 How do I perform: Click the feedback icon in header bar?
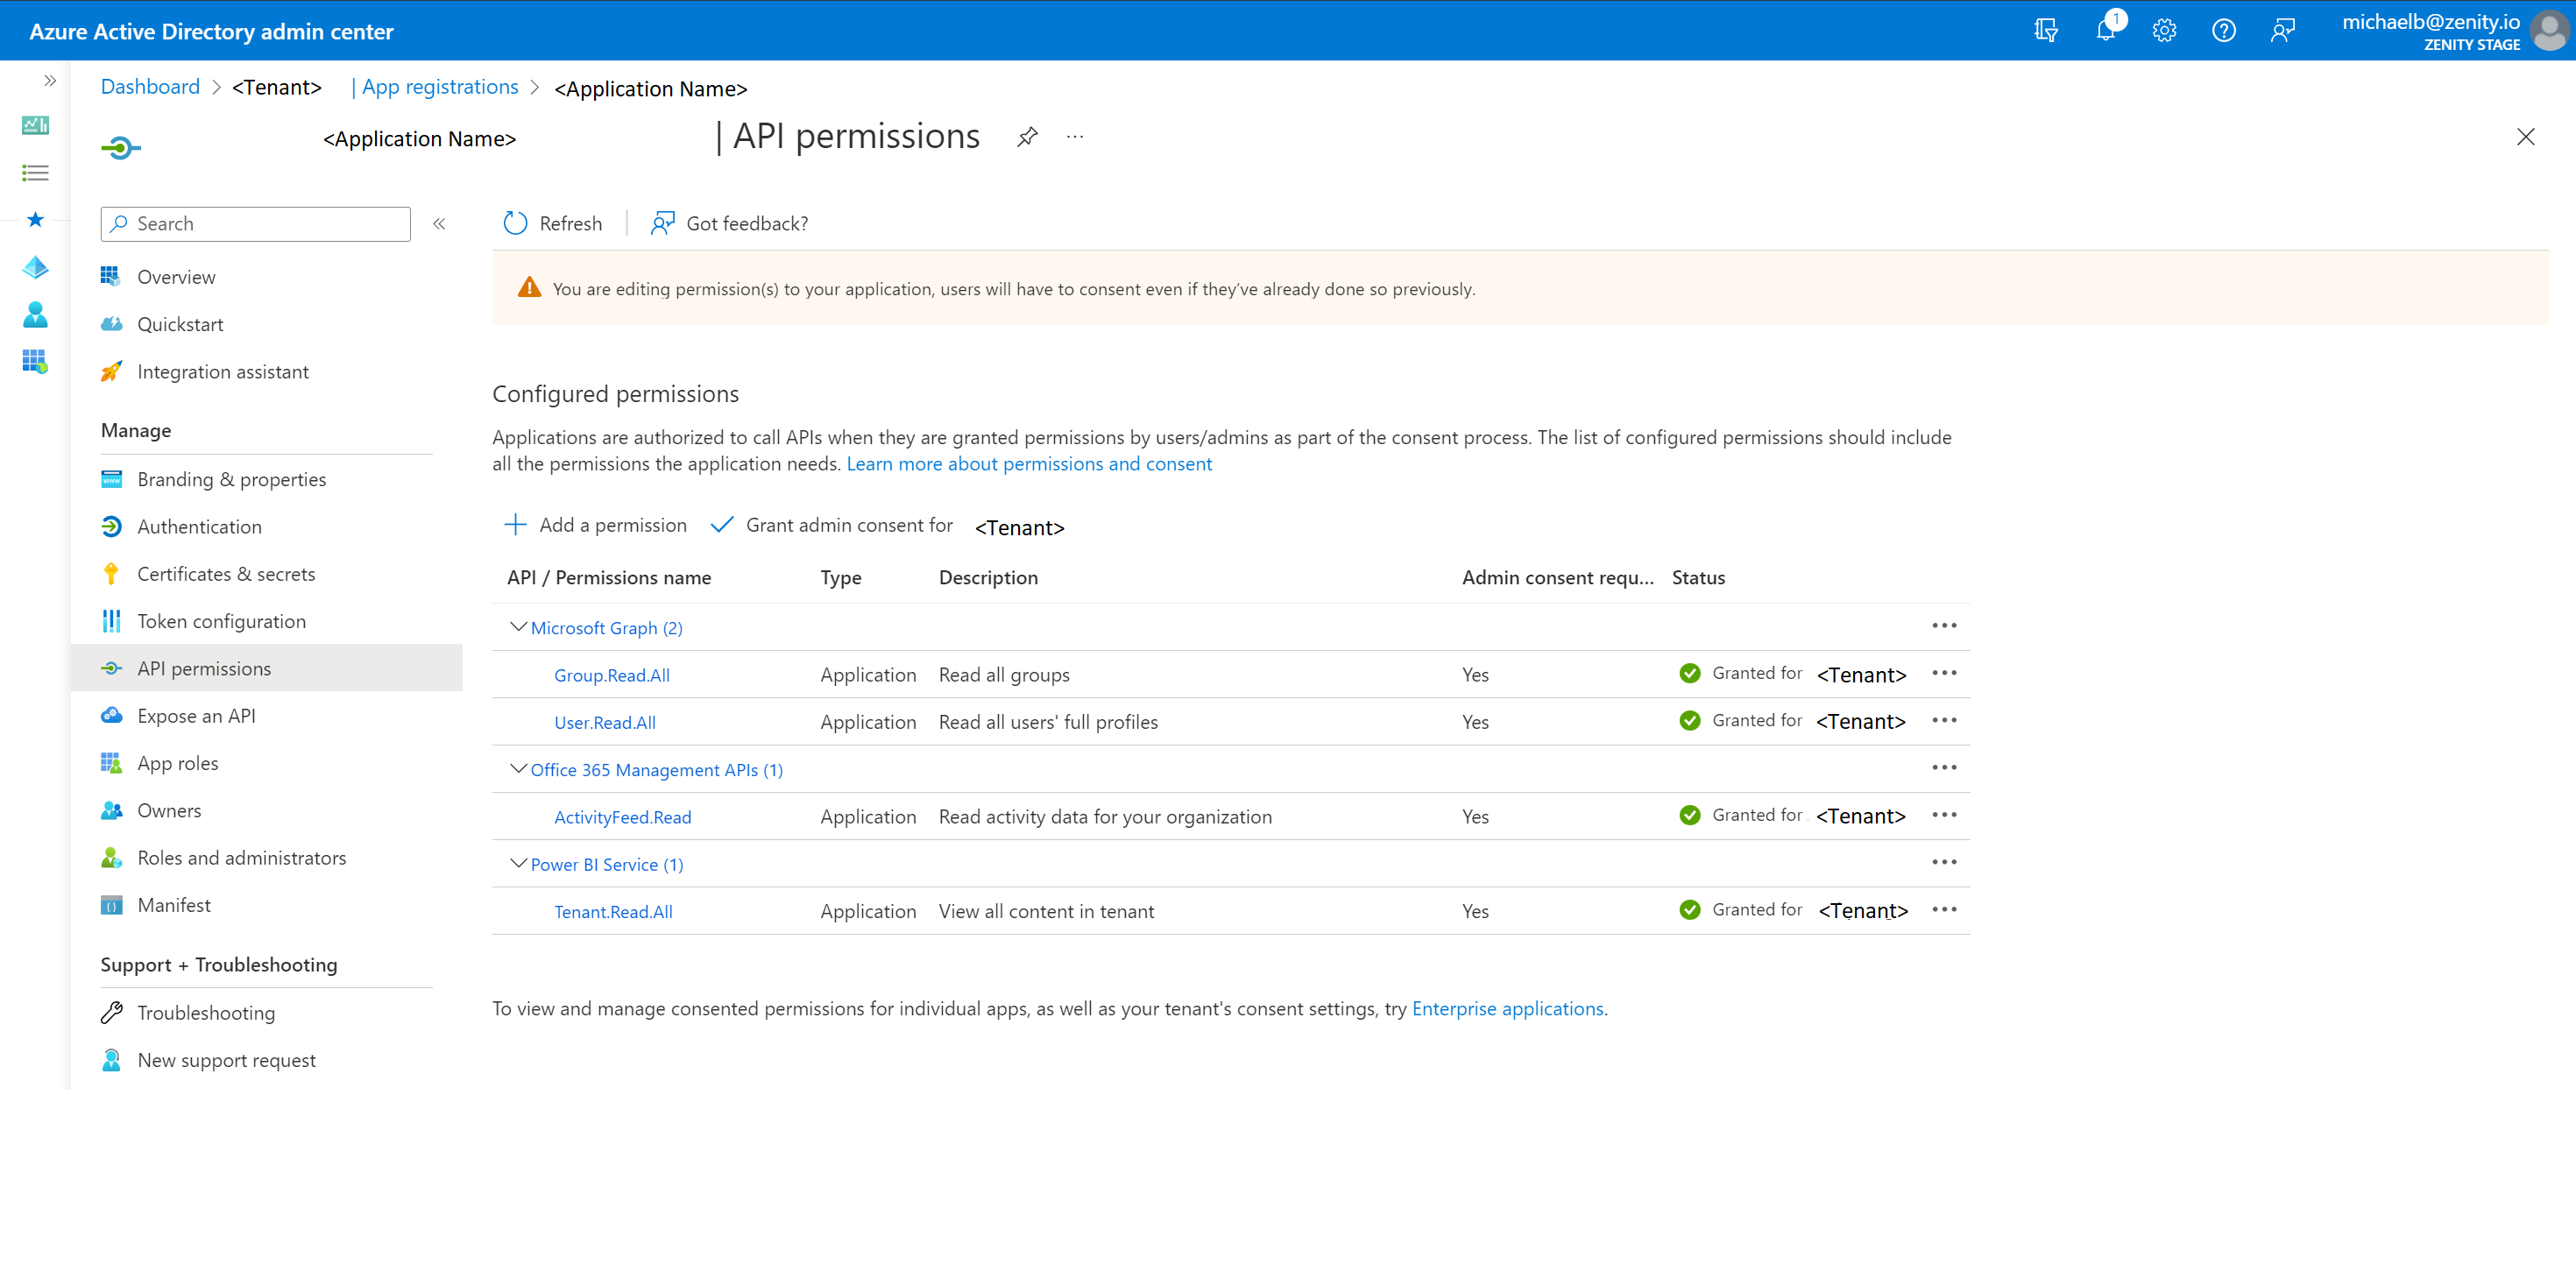point(2282,30)
